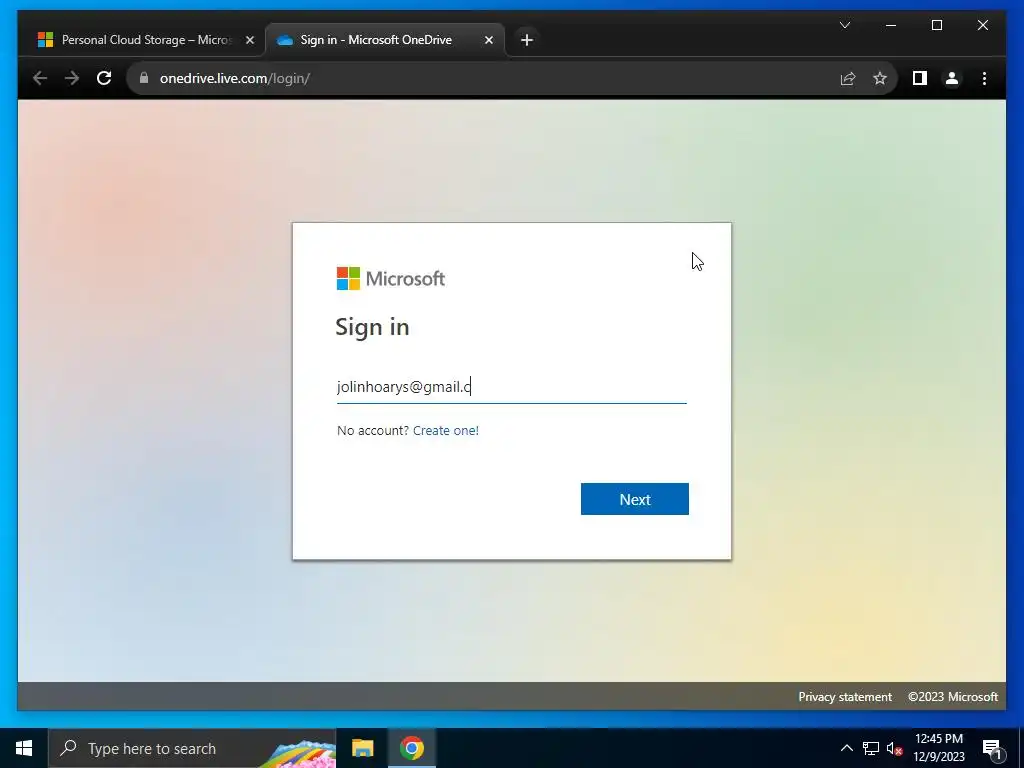Open File Explorer from taskbar
Viewport: 1024px width, 768px height.
(362, 748)
